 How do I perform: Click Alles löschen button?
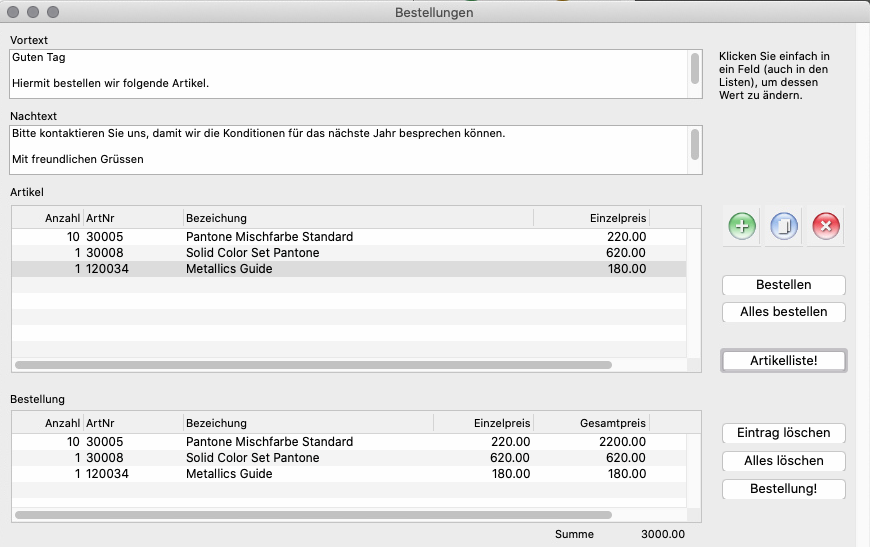pyautogui.click(x=783, y=461)
